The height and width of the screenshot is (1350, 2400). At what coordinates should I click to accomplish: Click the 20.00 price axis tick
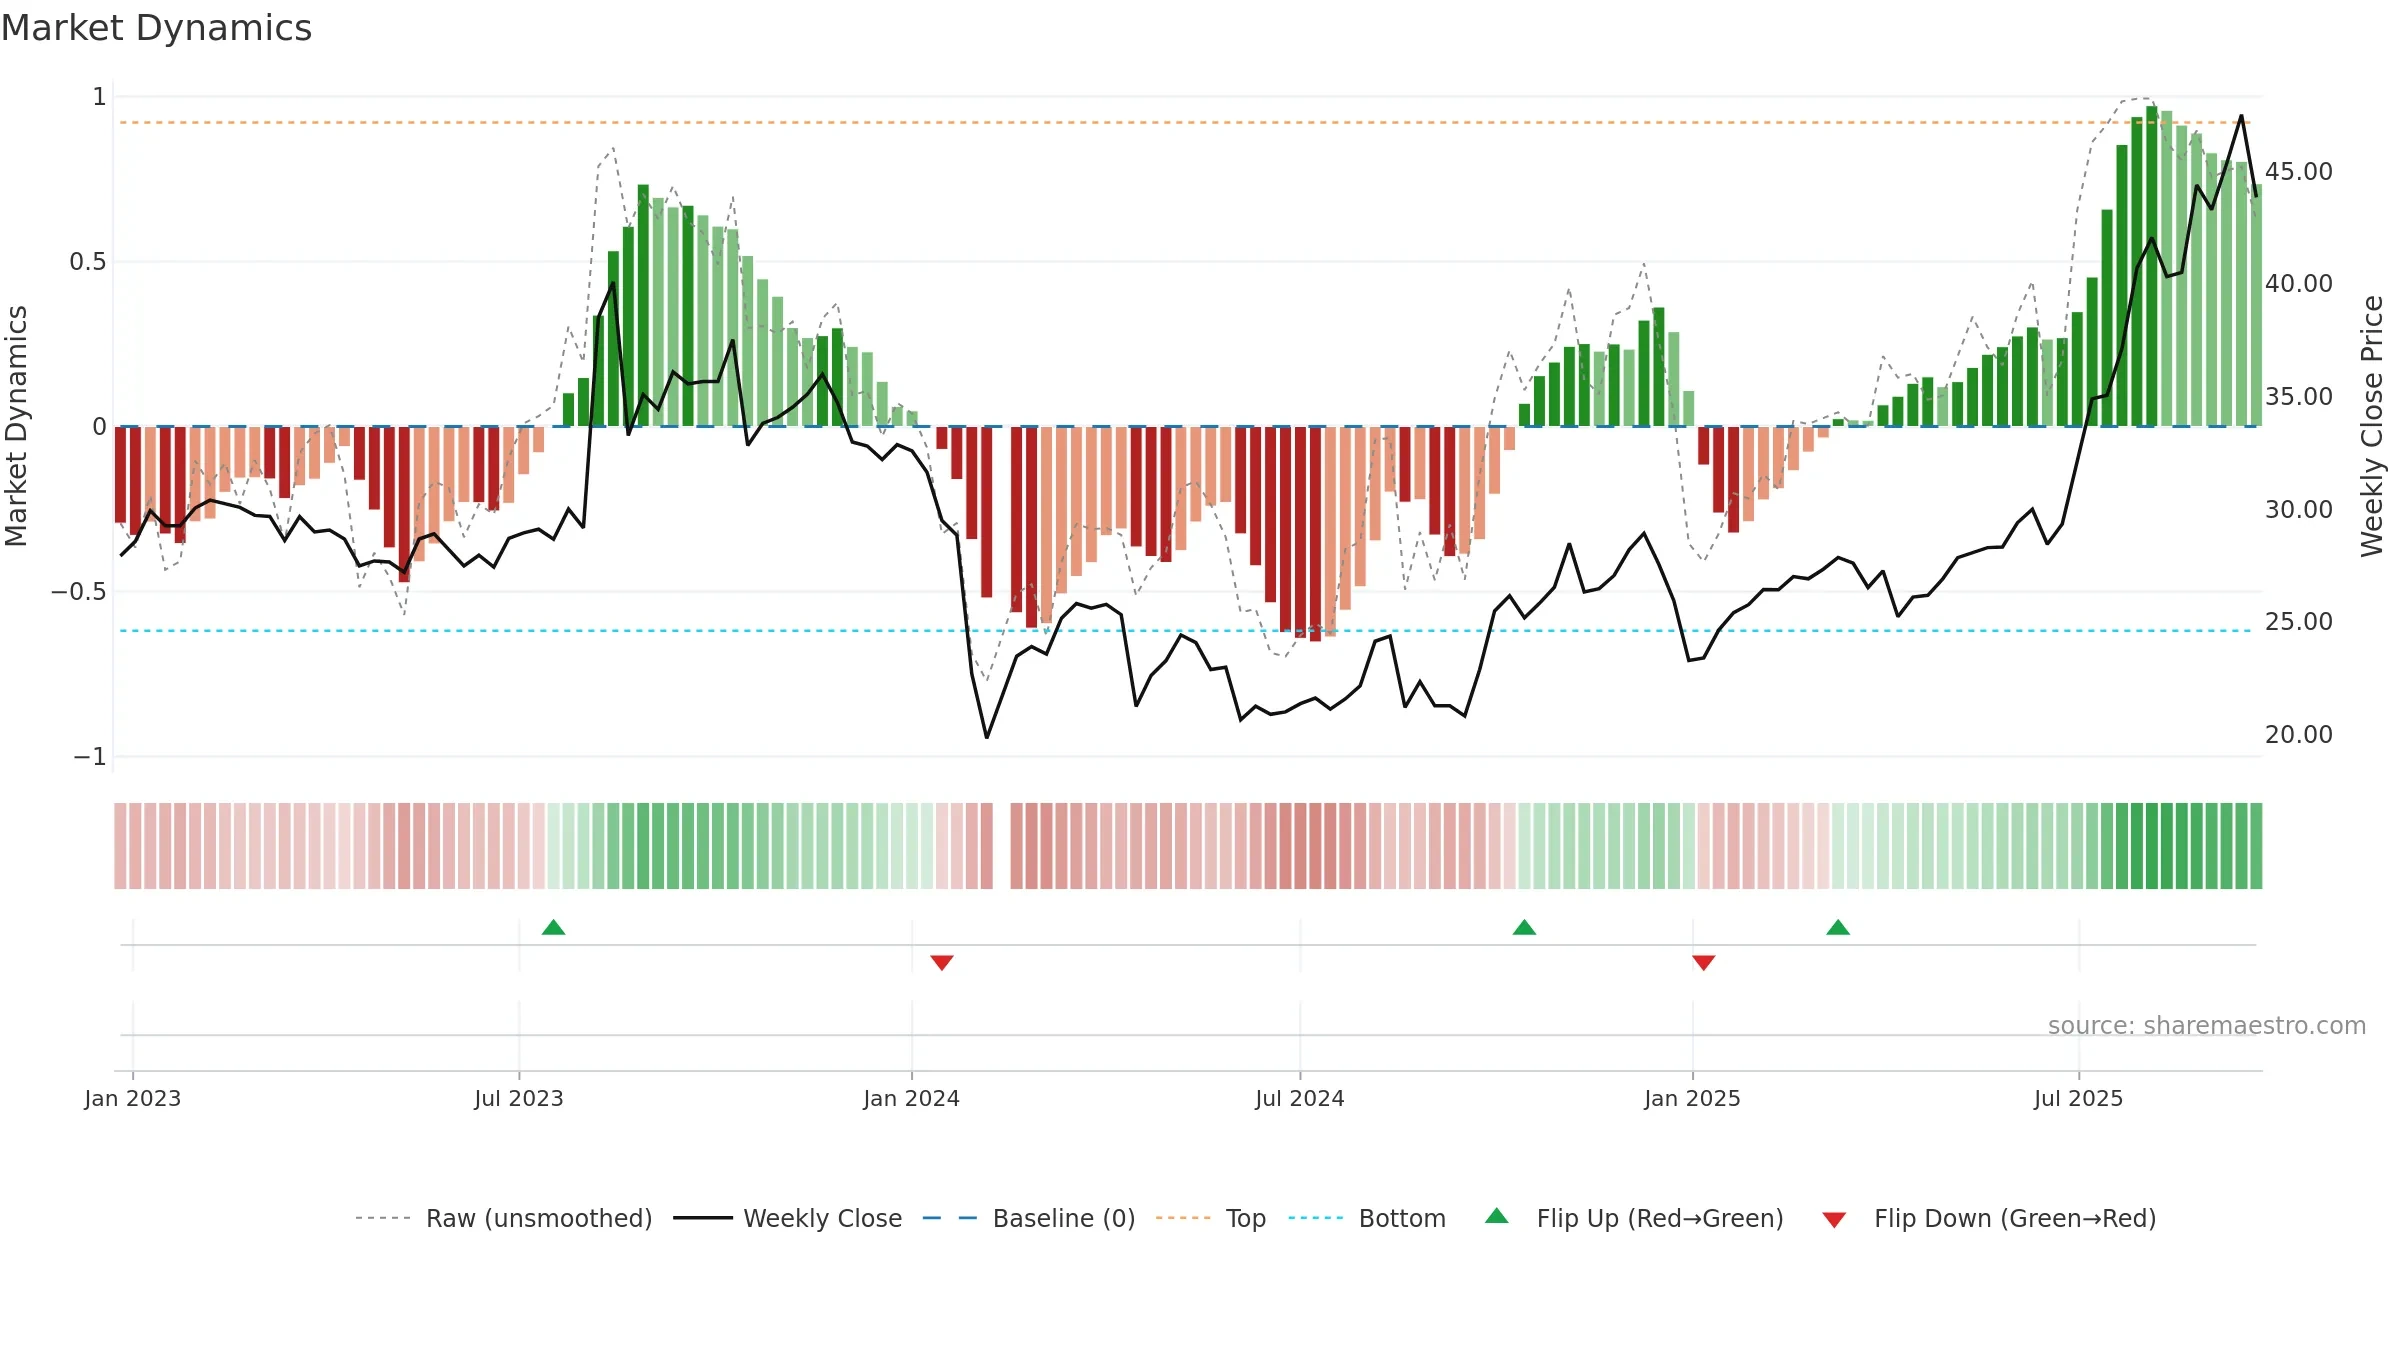point(2299,734)
